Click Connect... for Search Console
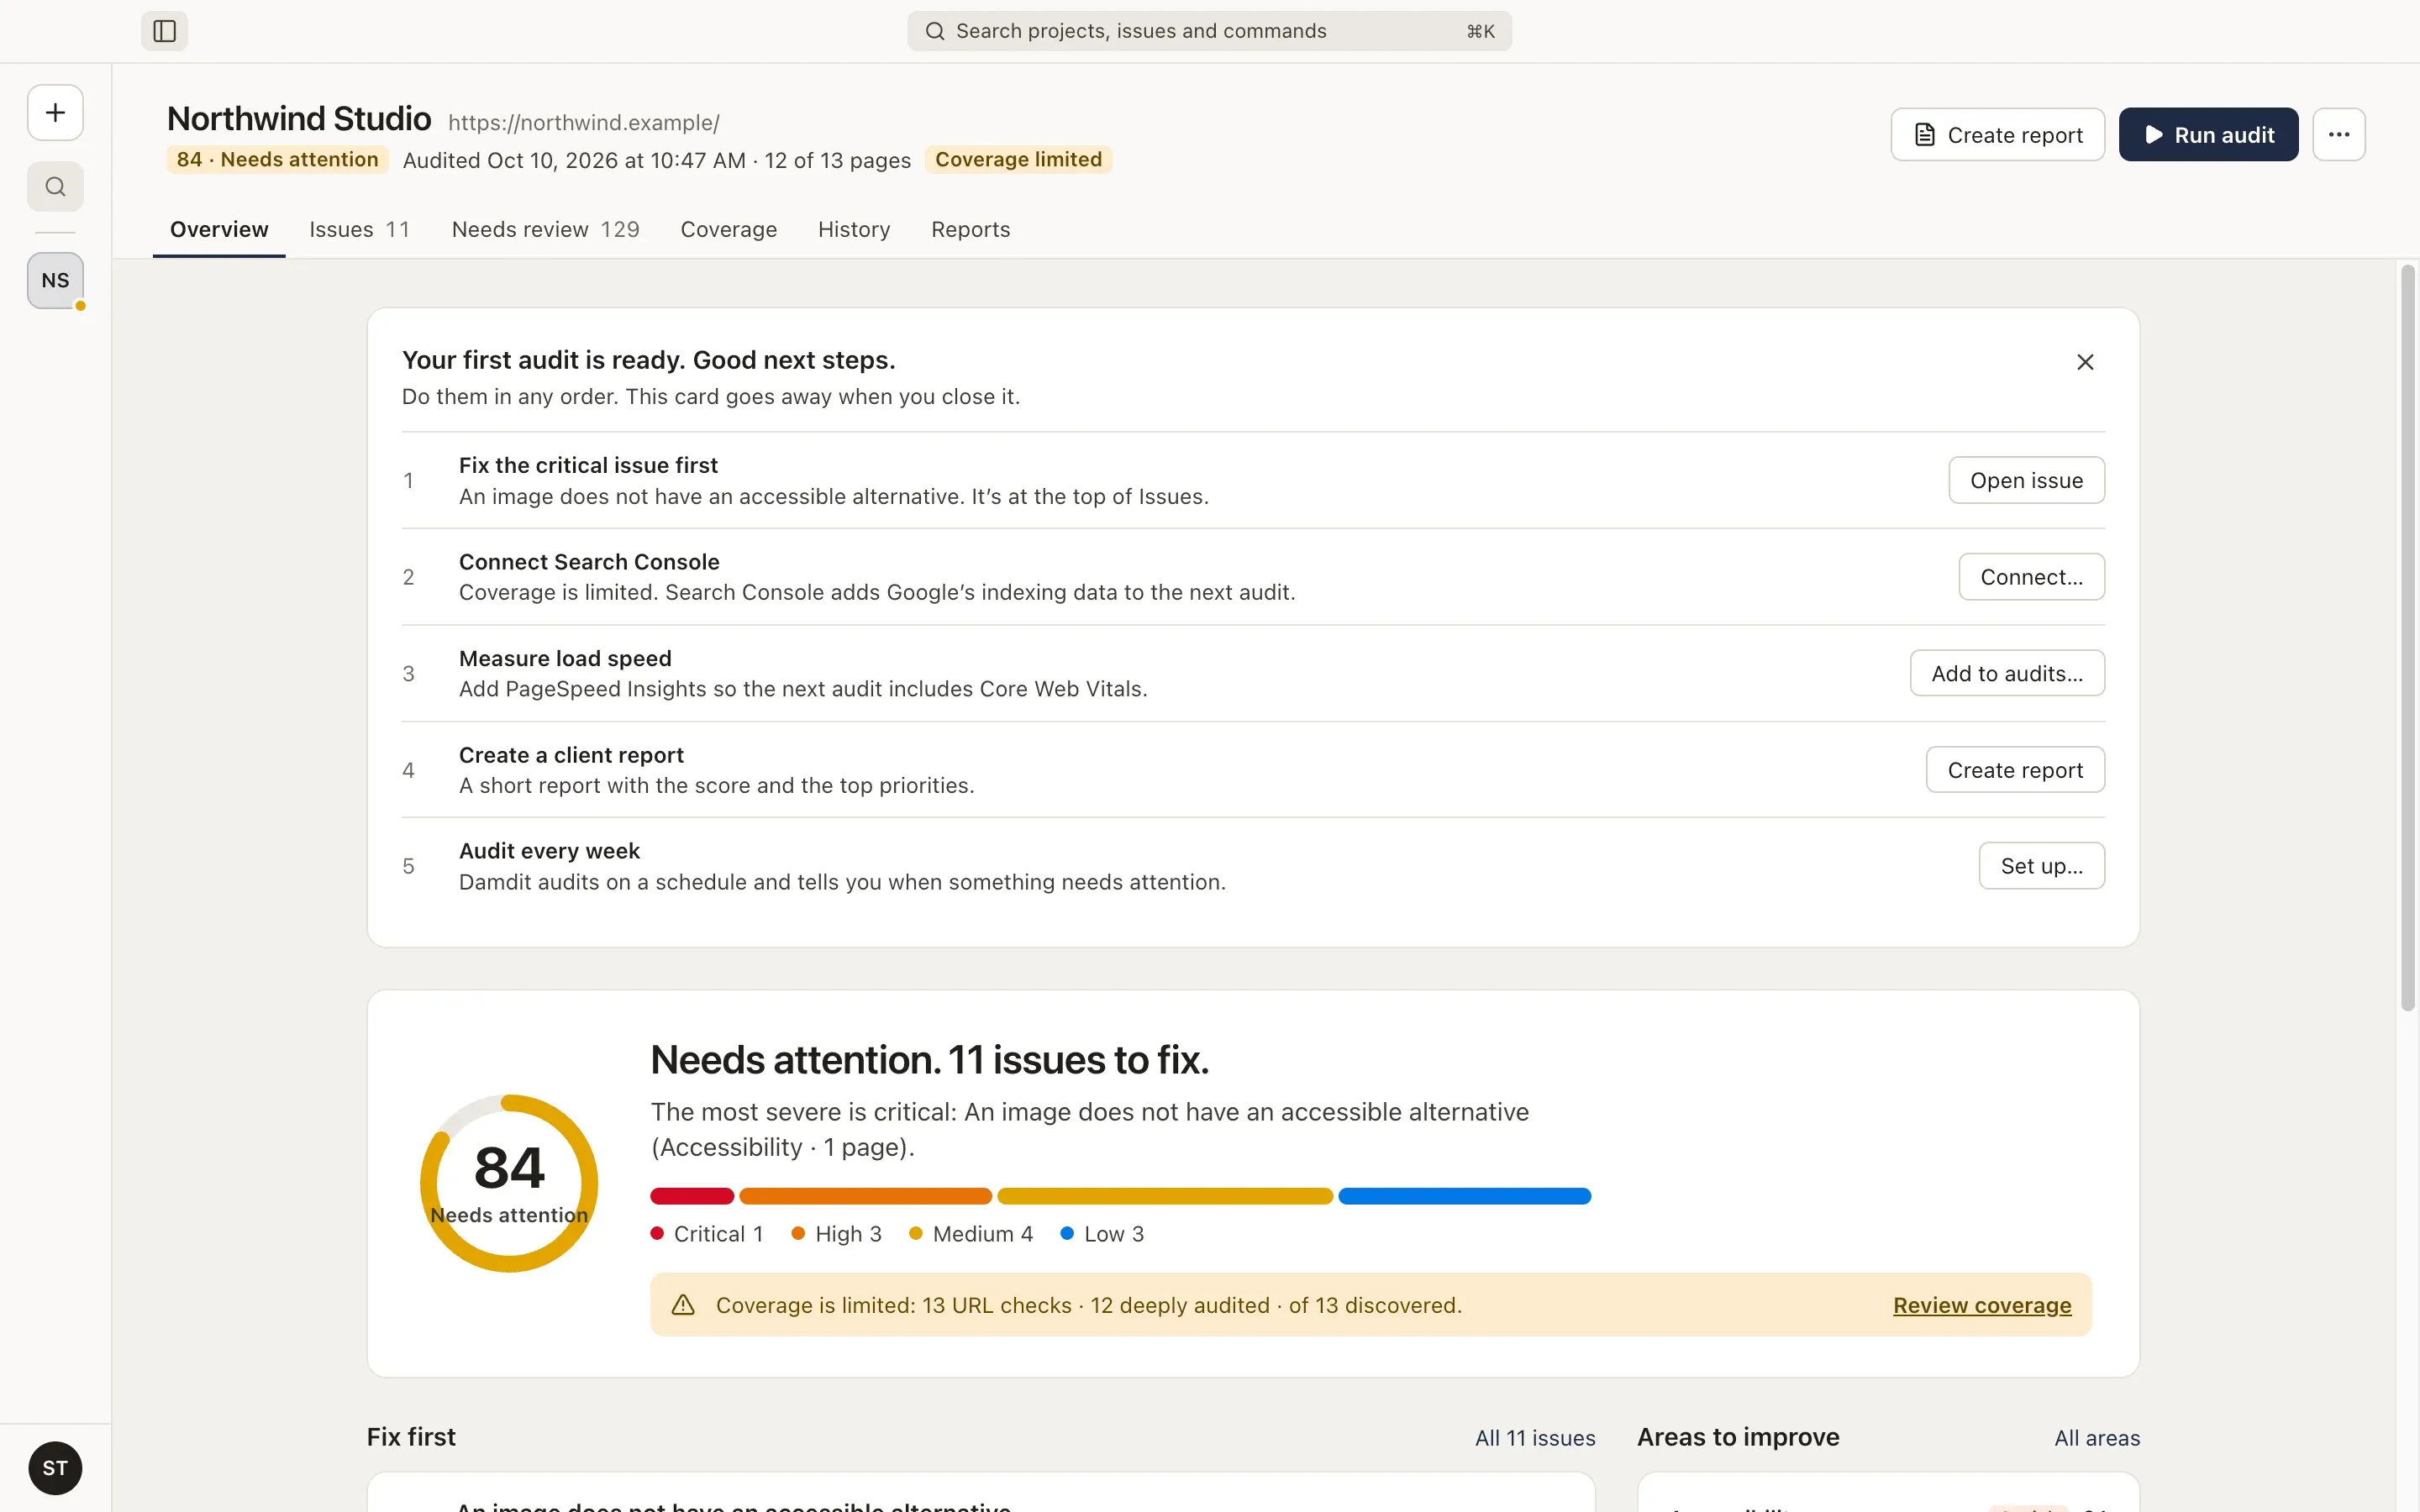Viewport: 2420px width, 1512px height. pos(2031,577)
